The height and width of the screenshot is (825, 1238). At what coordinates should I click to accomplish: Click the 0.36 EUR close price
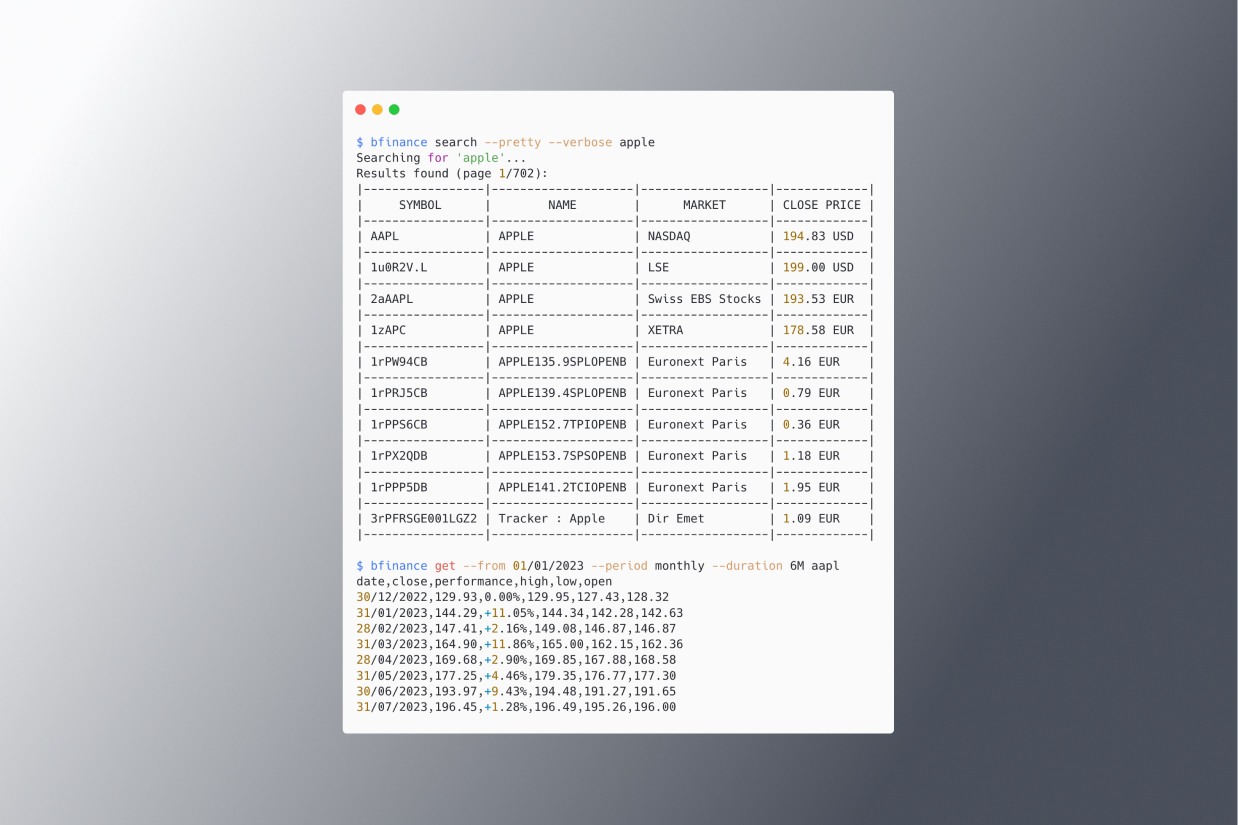(812, 424)
